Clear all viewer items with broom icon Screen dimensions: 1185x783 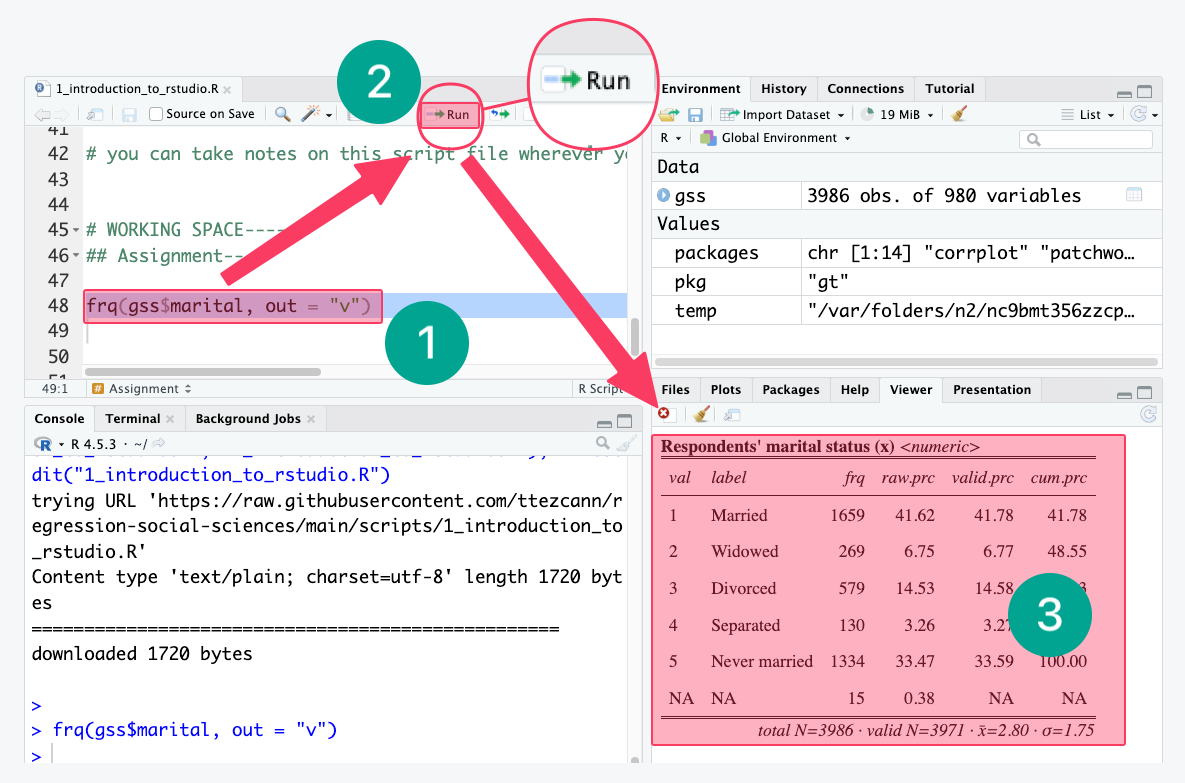[x=701, y=414]
